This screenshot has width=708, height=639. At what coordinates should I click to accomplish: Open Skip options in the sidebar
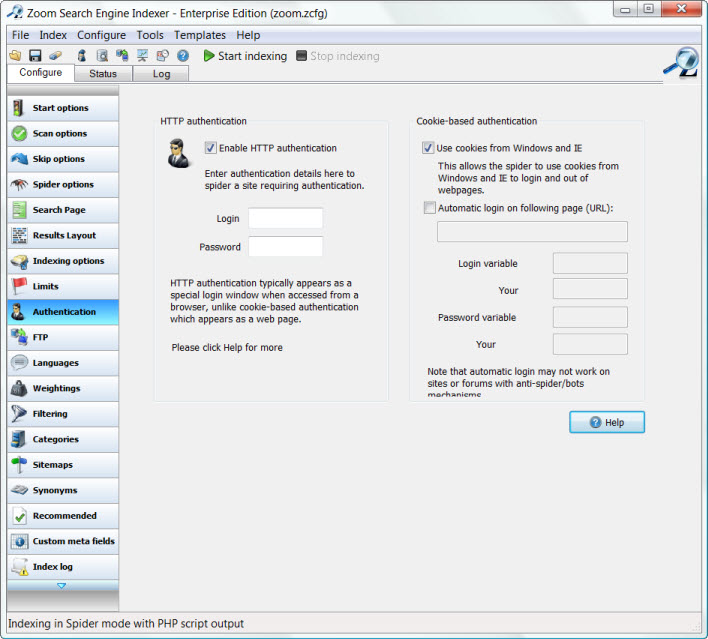pos(63,159)
